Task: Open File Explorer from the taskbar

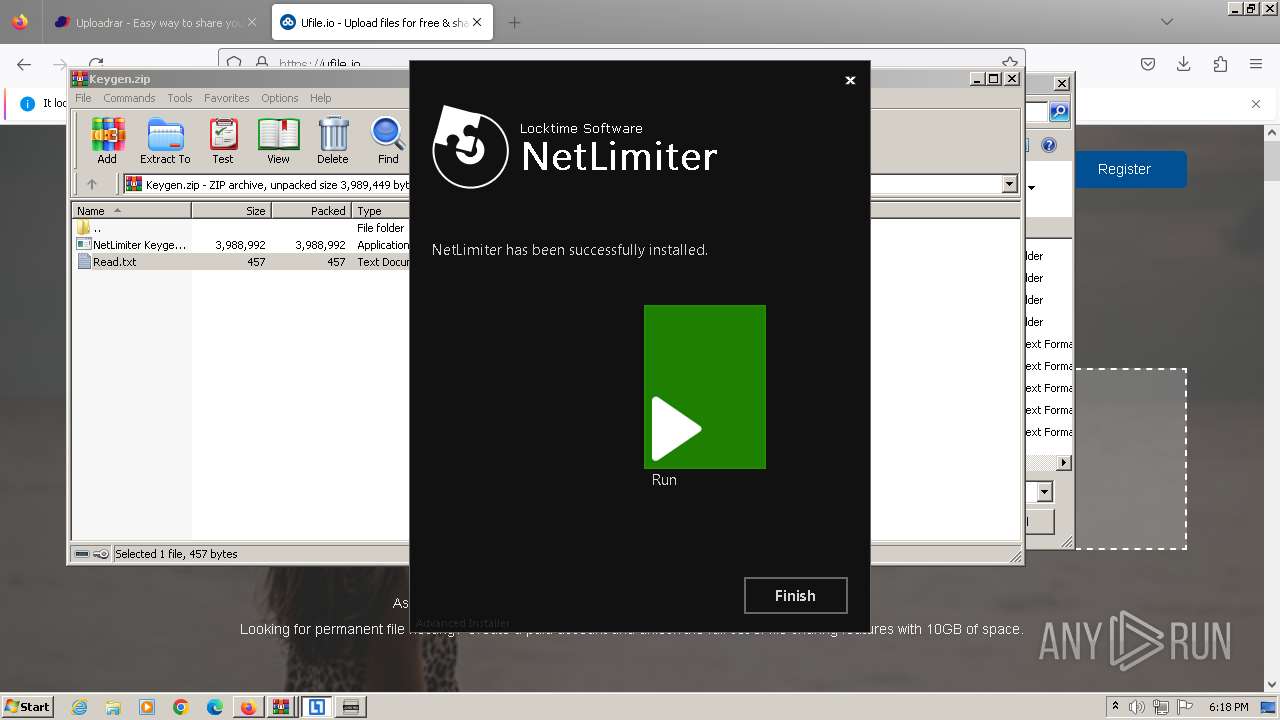Action: click(x=113, y=707)
